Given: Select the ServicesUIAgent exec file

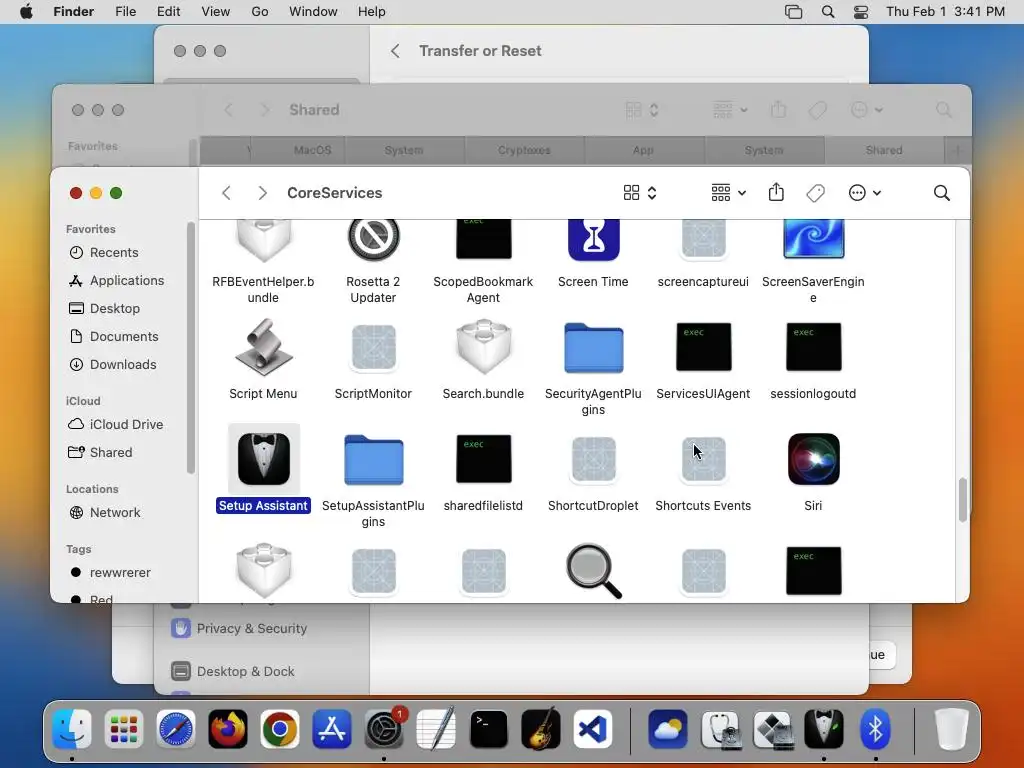Looking at the screenshot, I should [703, 347].
